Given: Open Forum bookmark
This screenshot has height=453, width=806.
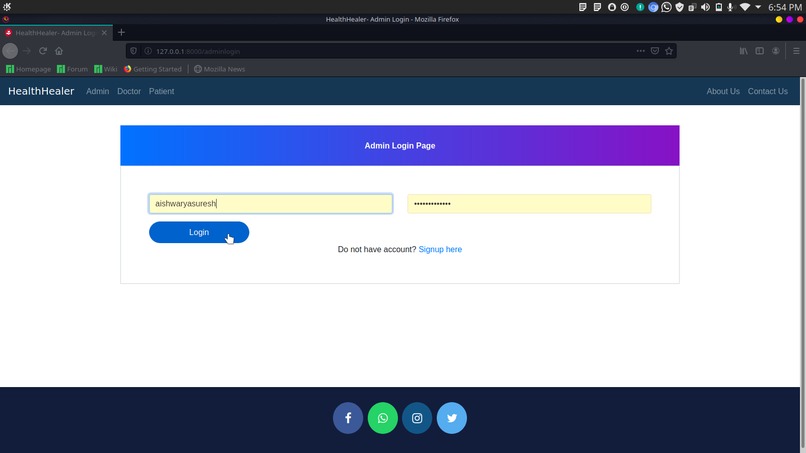Looking at the screenshot, I should [72, 69].
